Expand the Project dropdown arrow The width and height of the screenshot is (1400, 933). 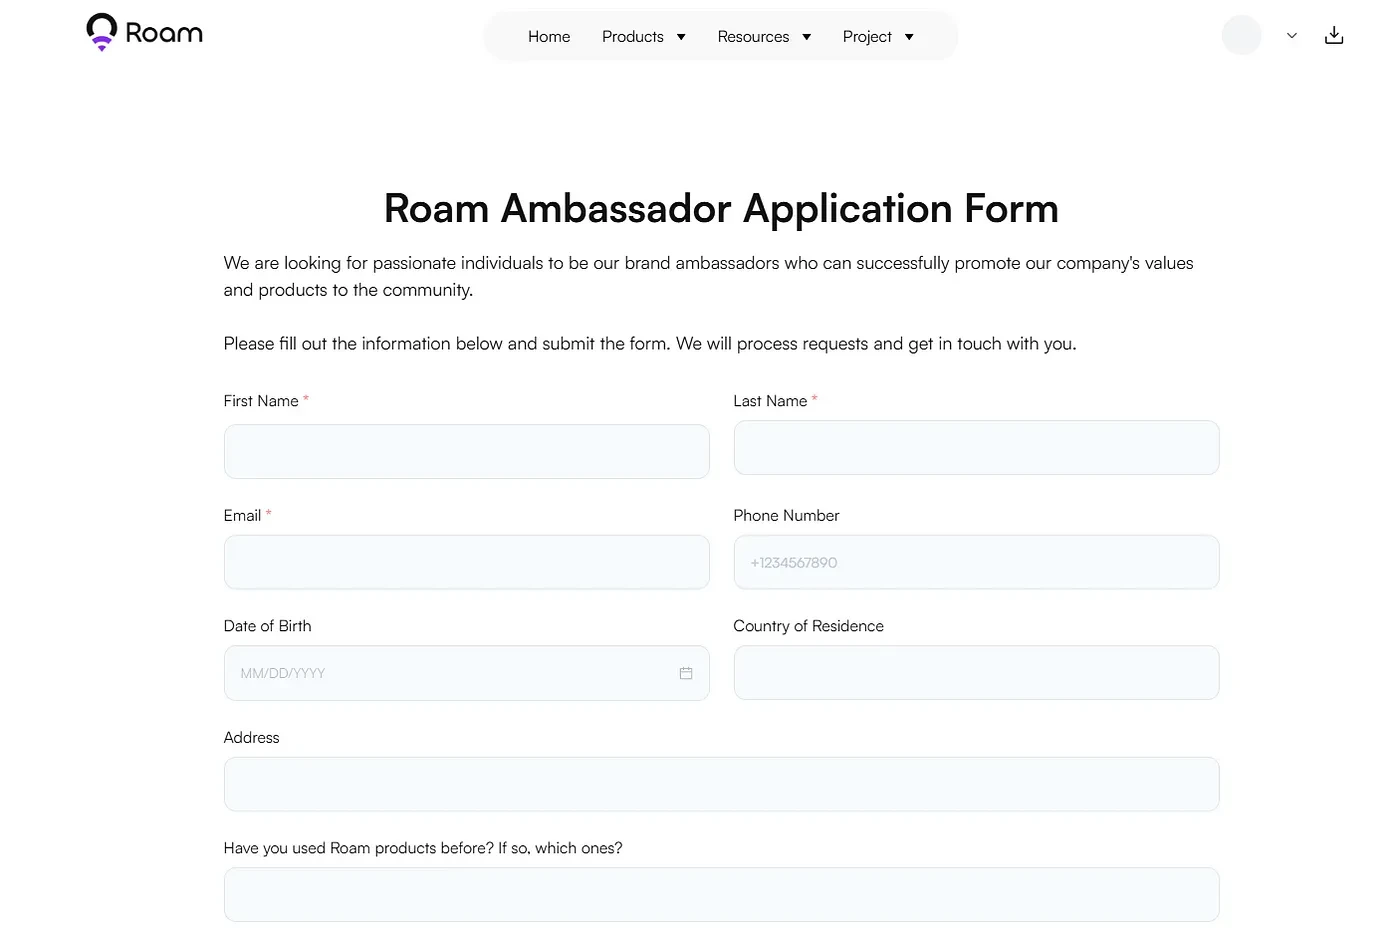point(909,37)
